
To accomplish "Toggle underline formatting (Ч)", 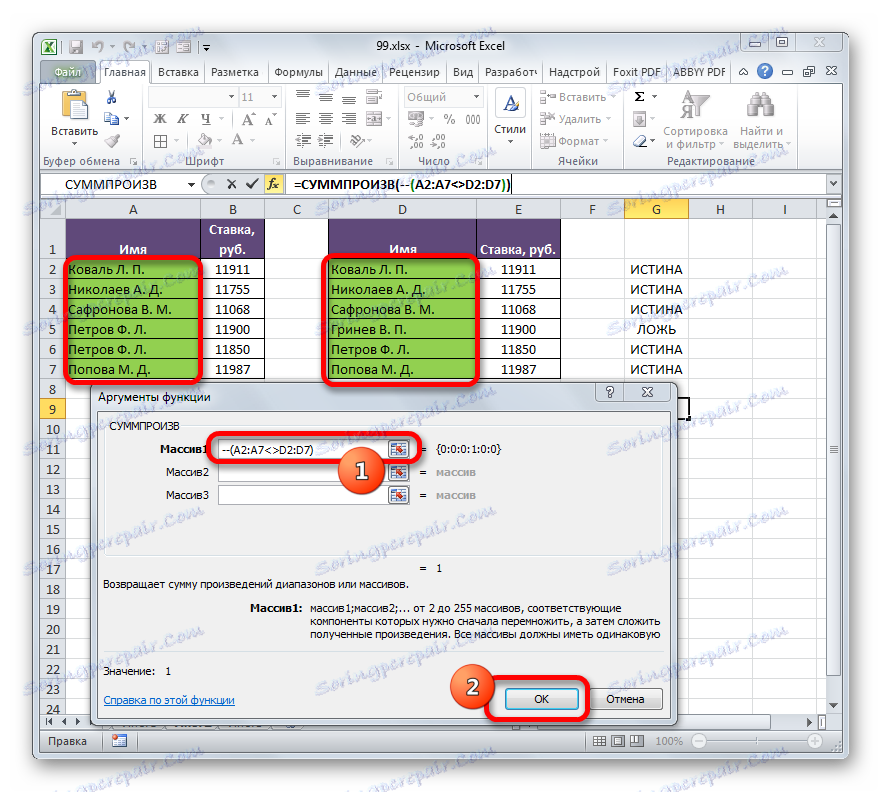I will [x=206, y=118].
